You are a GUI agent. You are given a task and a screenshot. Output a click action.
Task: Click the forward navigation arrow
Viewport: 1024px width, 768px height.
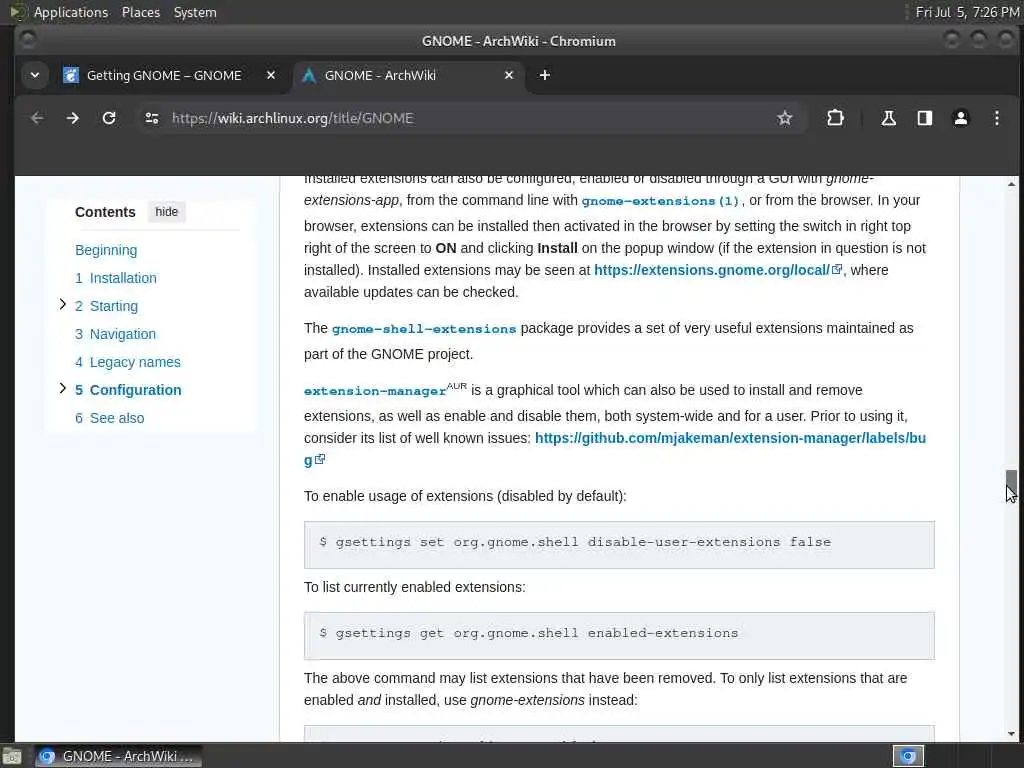coord(72,118)
